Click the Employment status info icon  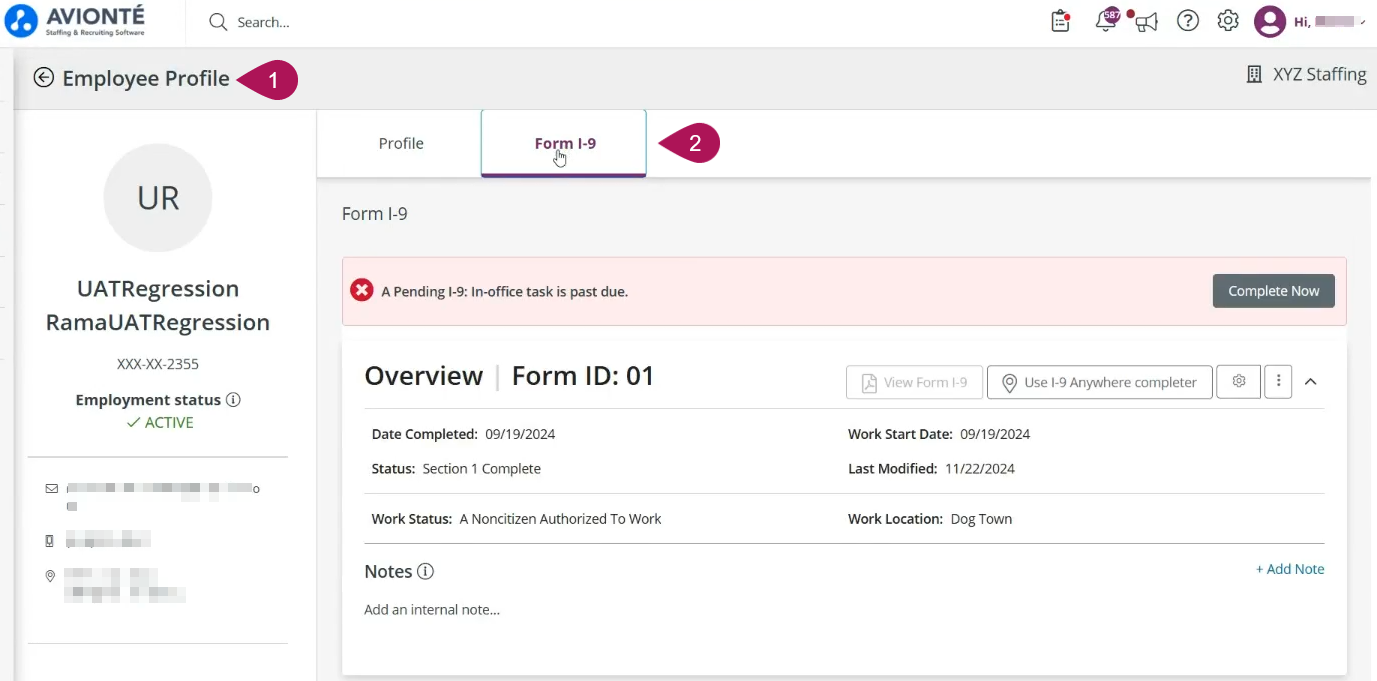[233, 400]
